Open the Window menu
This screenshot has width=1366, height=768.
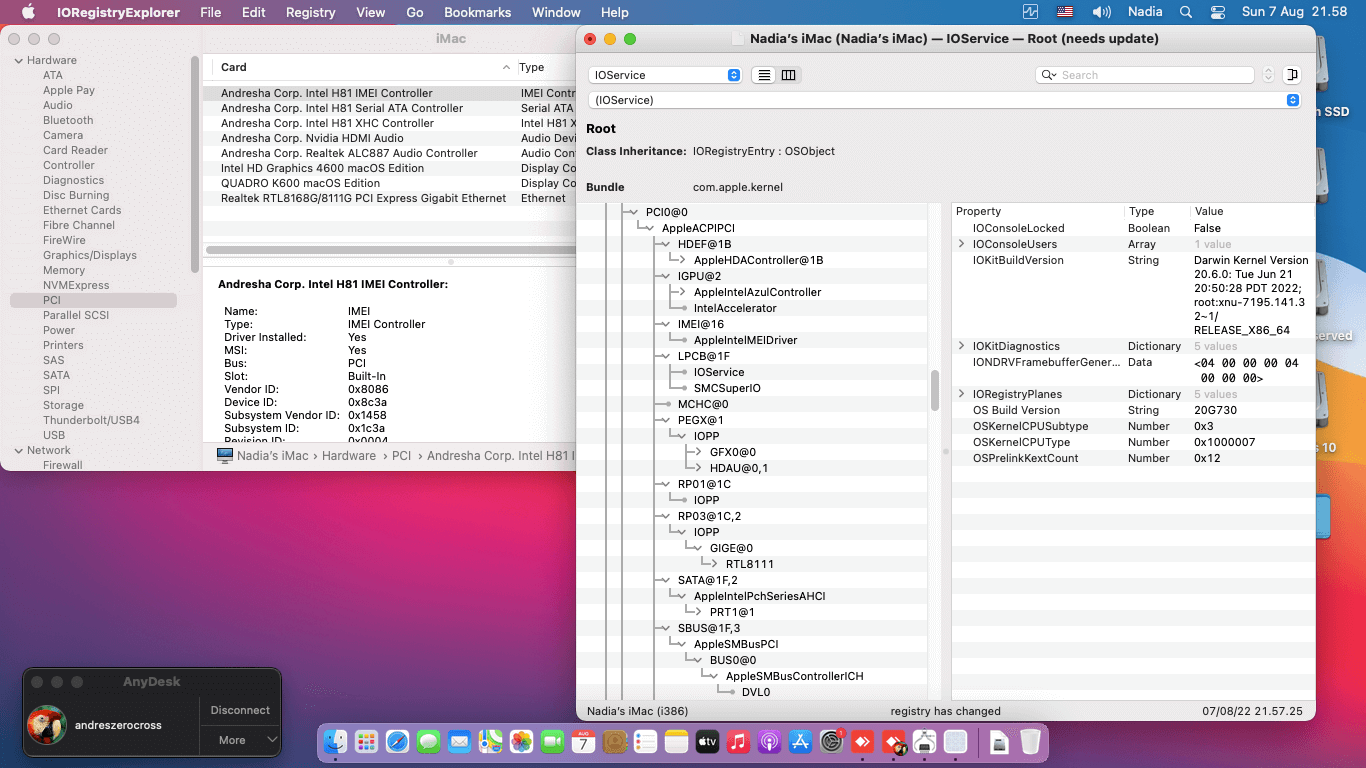click(556, 12)
